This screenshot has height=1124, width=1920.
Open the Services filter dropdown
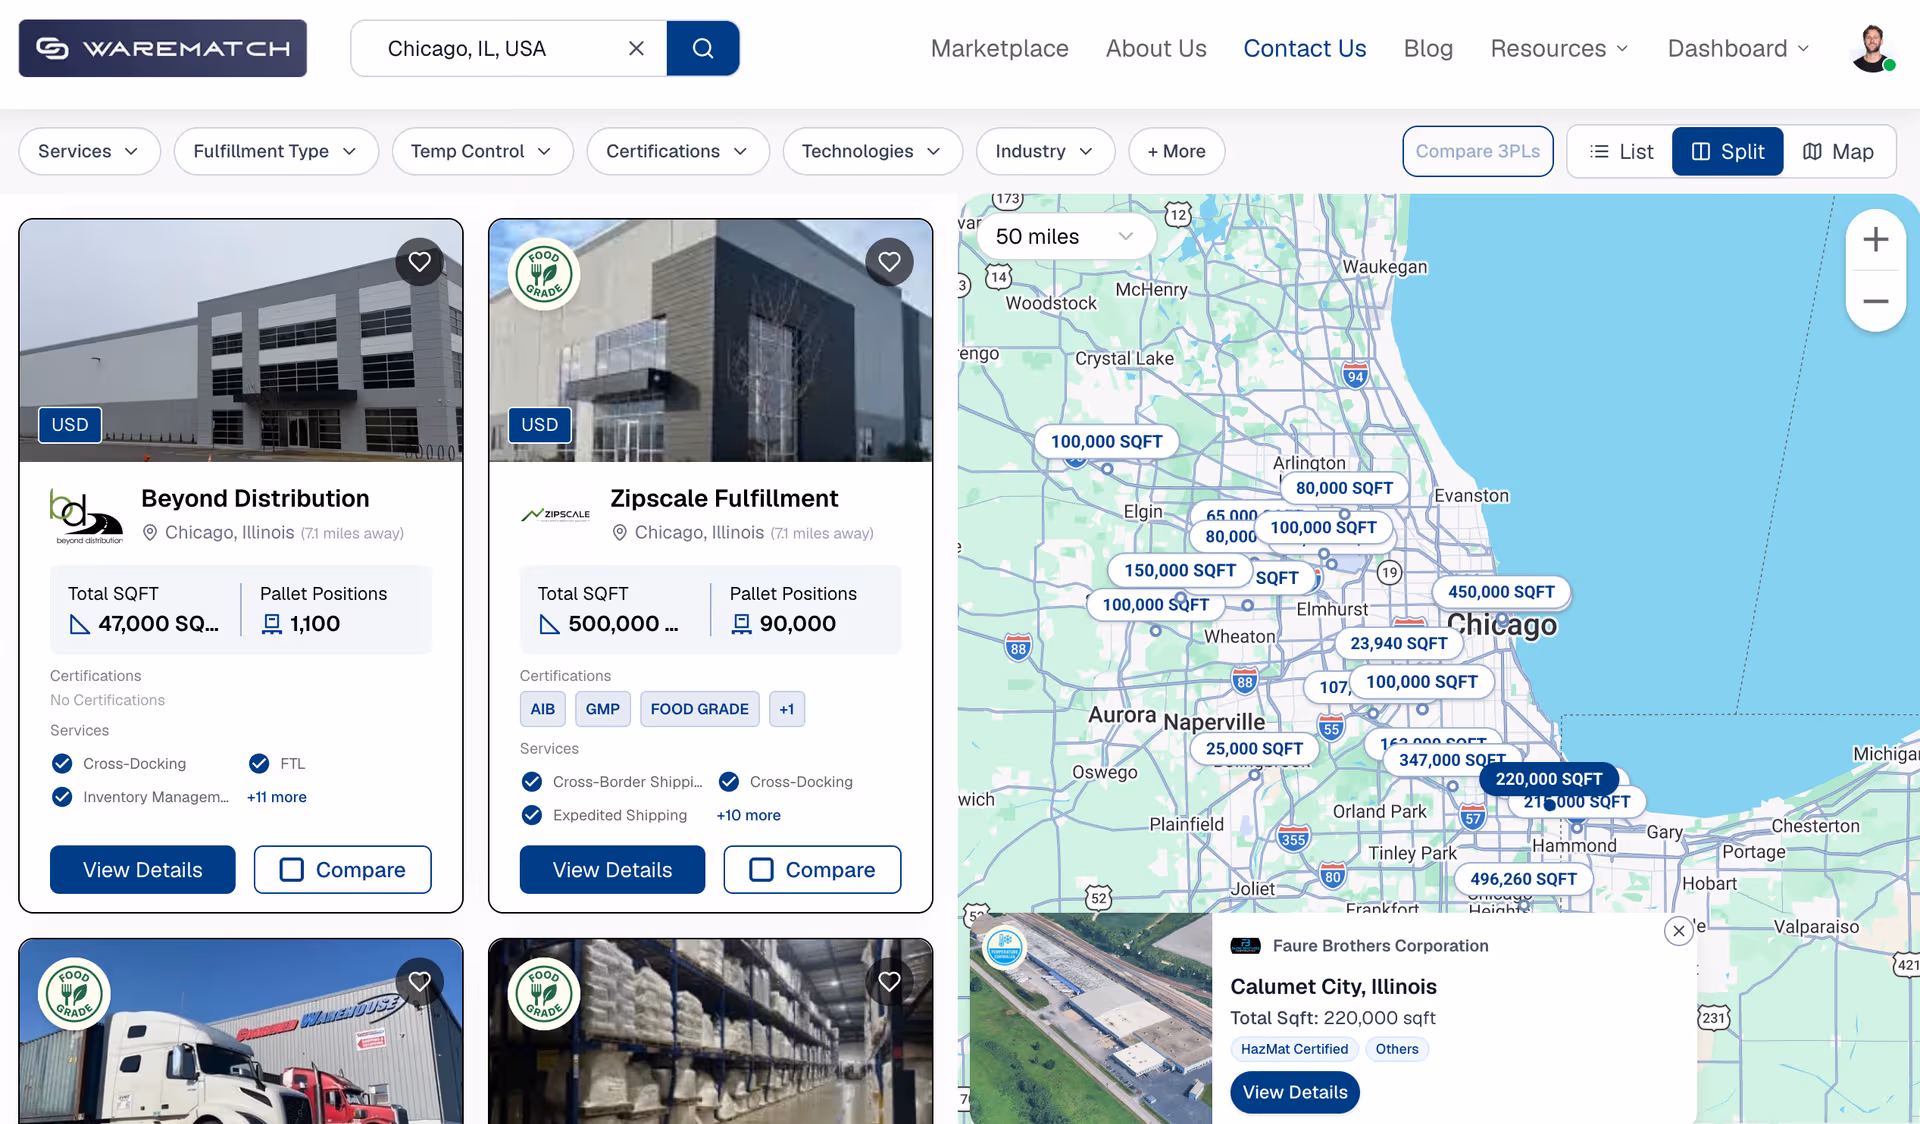89,151
